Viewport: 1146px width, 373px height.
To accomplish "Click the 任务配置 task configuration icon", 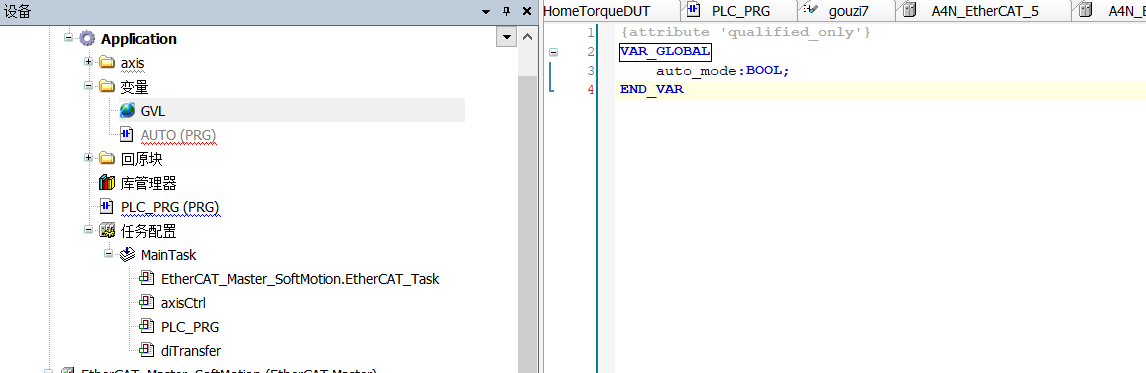I will coord(107,231).
